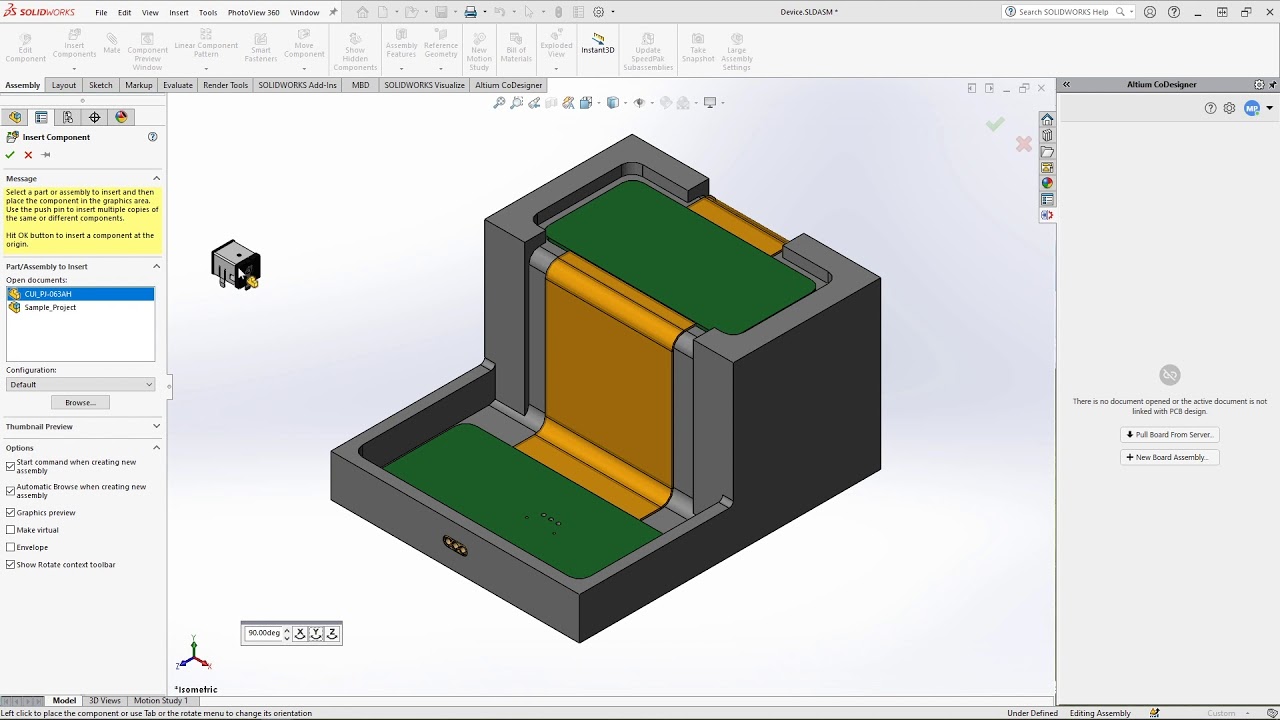The height and width of the screenshot is (720, 1280).
Task: Select Sample_Project in open documents
Action: click(50, 307)
